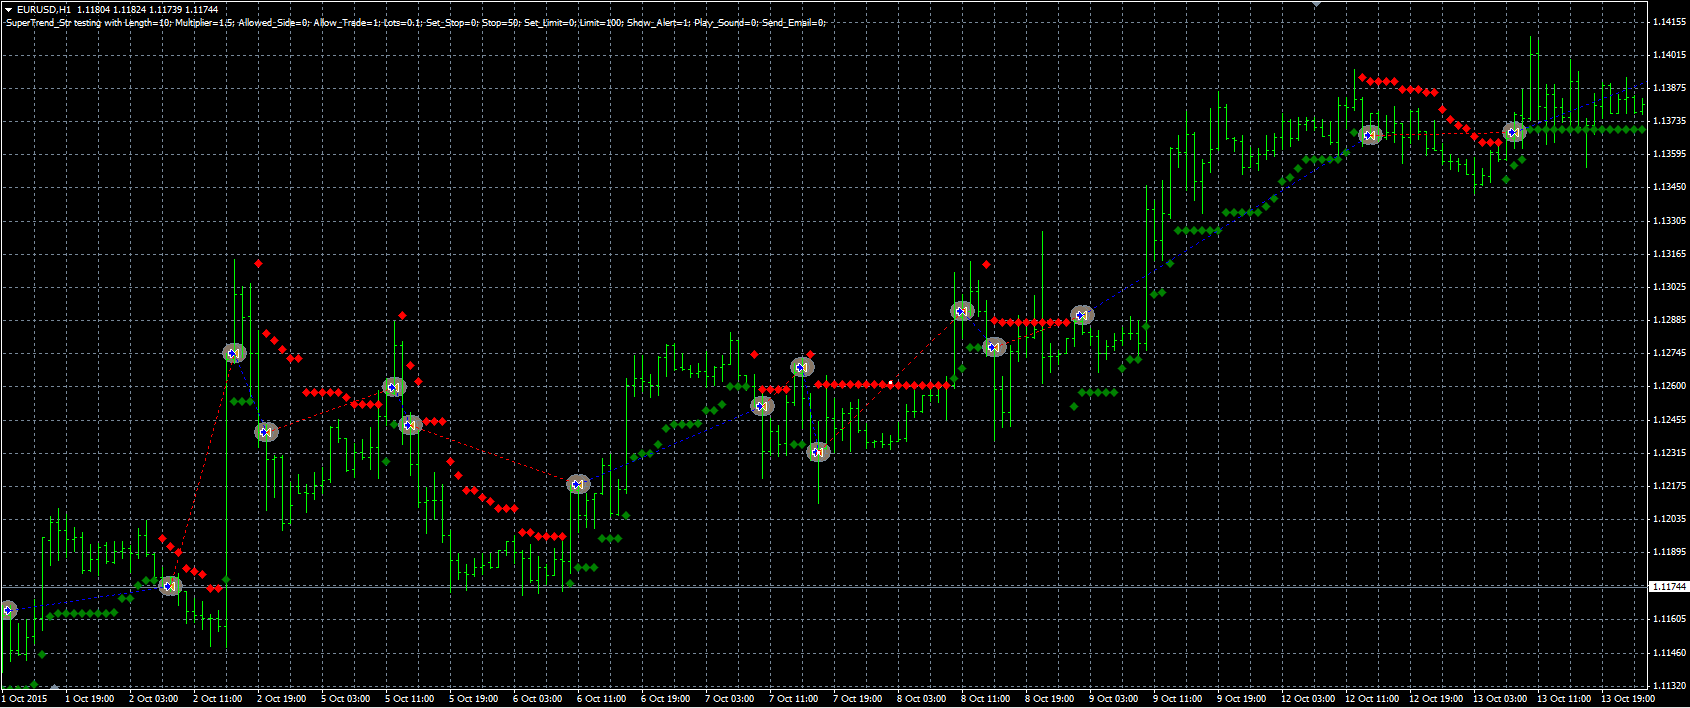
Task: Click the 1.14155 price axis label
Action: [x=1668, y=22]
